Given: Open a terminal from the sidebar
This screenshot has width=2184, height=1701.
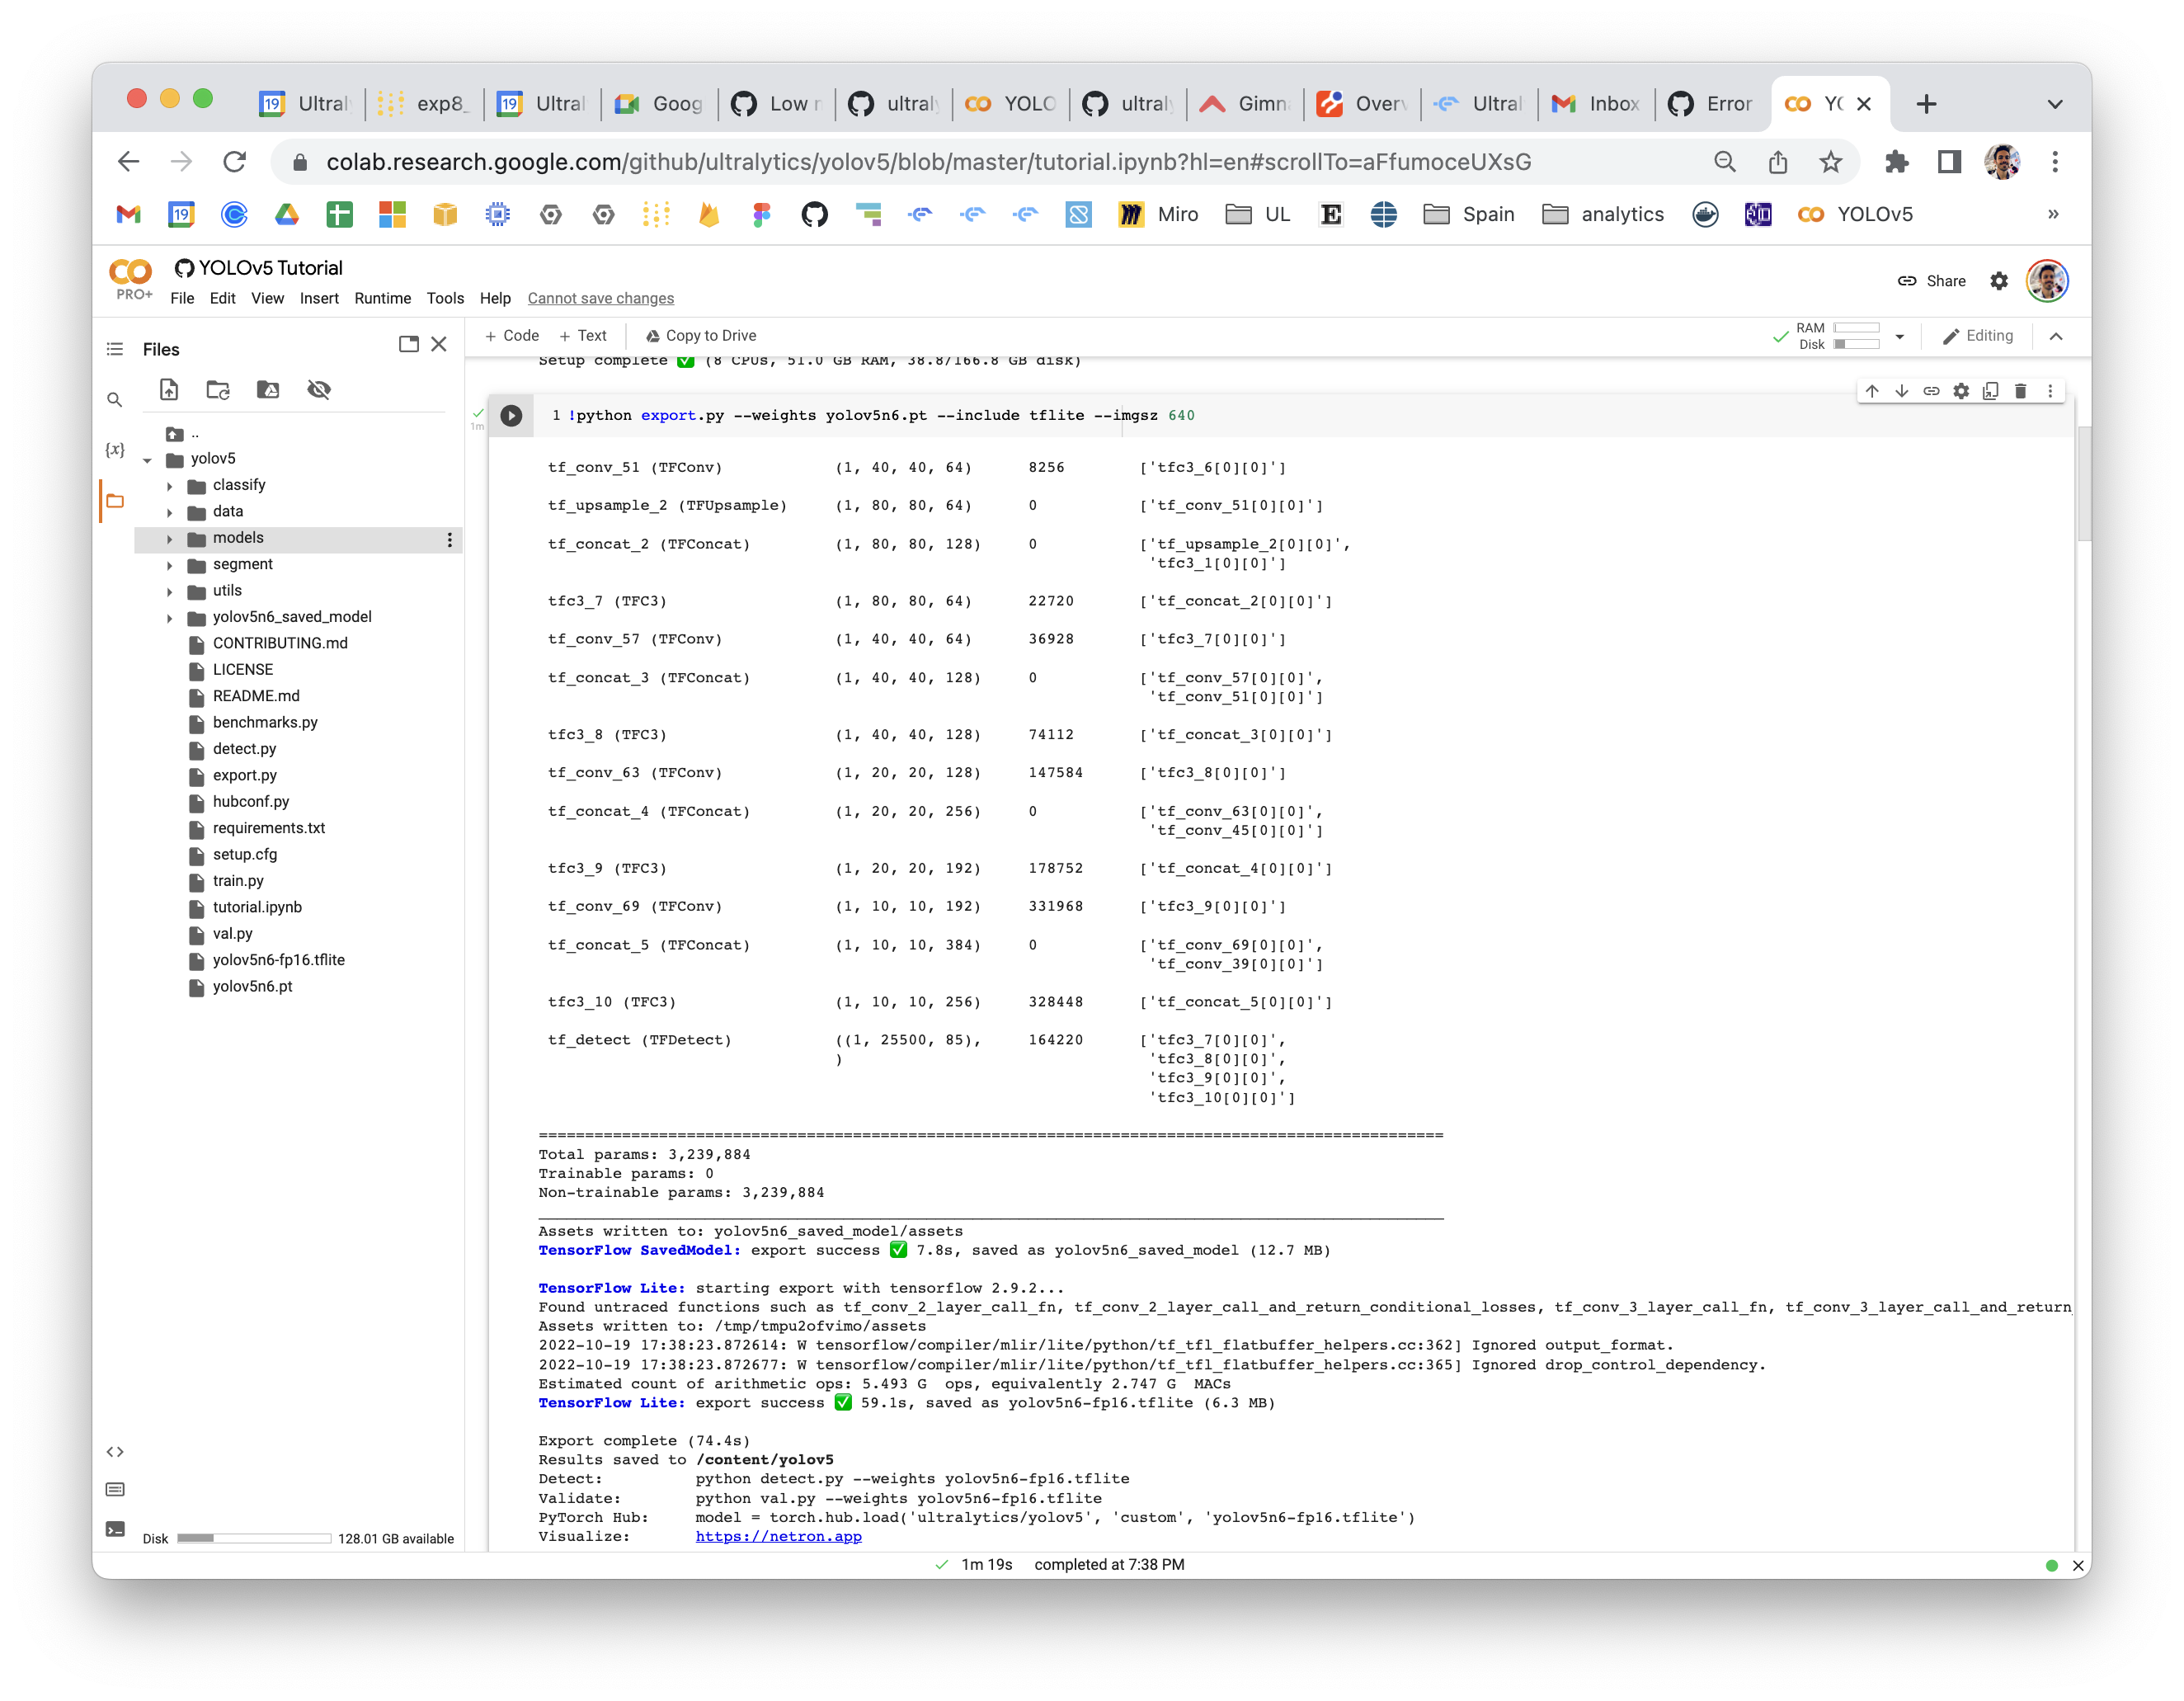Looking at the screenshot, I should click(x=115, y=1529).
